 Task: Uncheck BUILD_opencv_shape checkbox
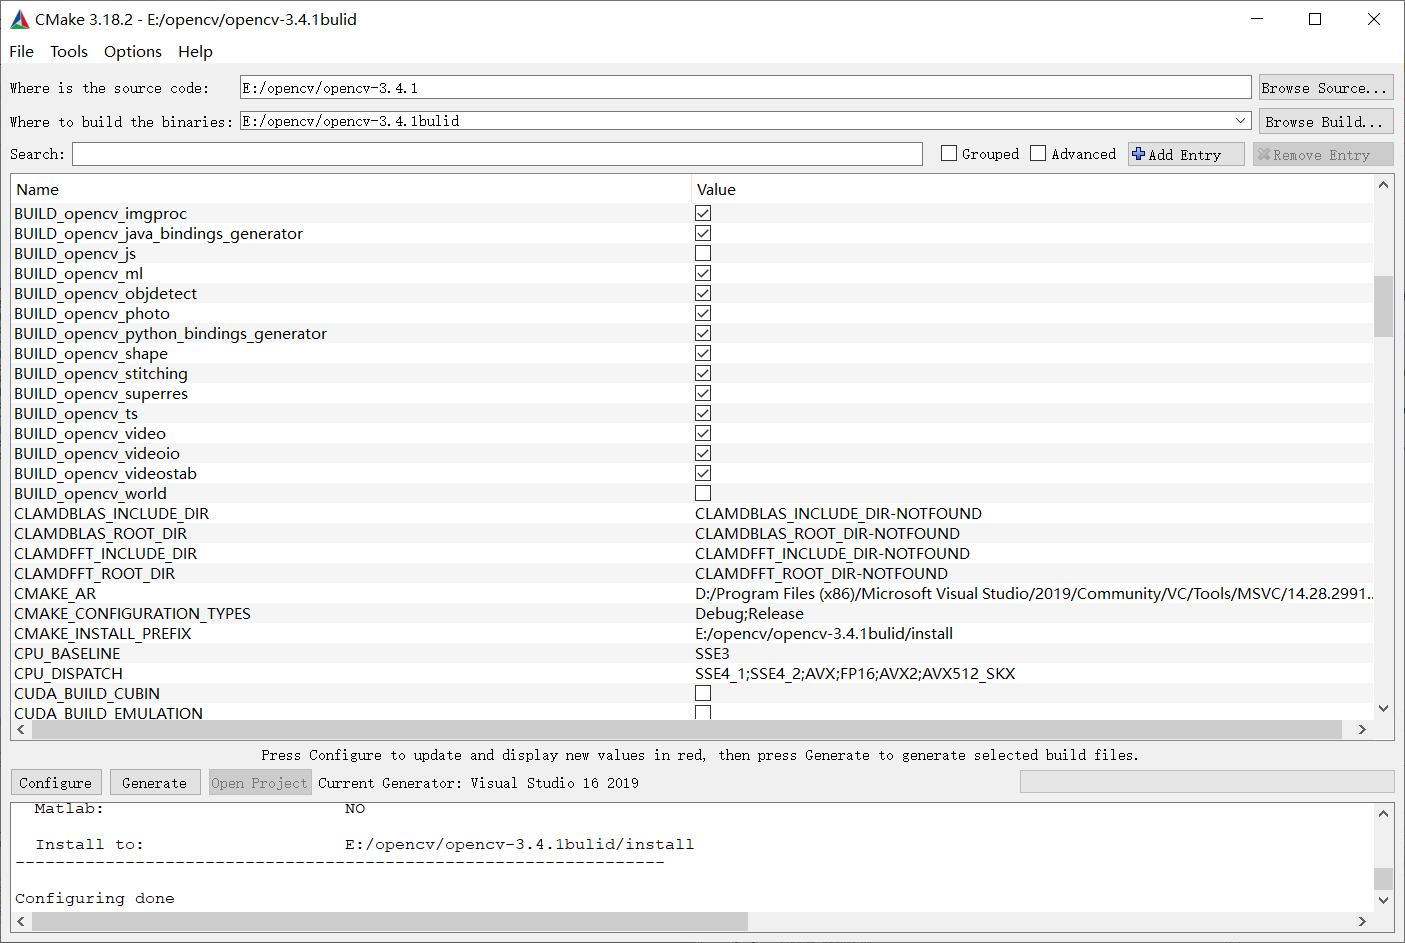703,353
